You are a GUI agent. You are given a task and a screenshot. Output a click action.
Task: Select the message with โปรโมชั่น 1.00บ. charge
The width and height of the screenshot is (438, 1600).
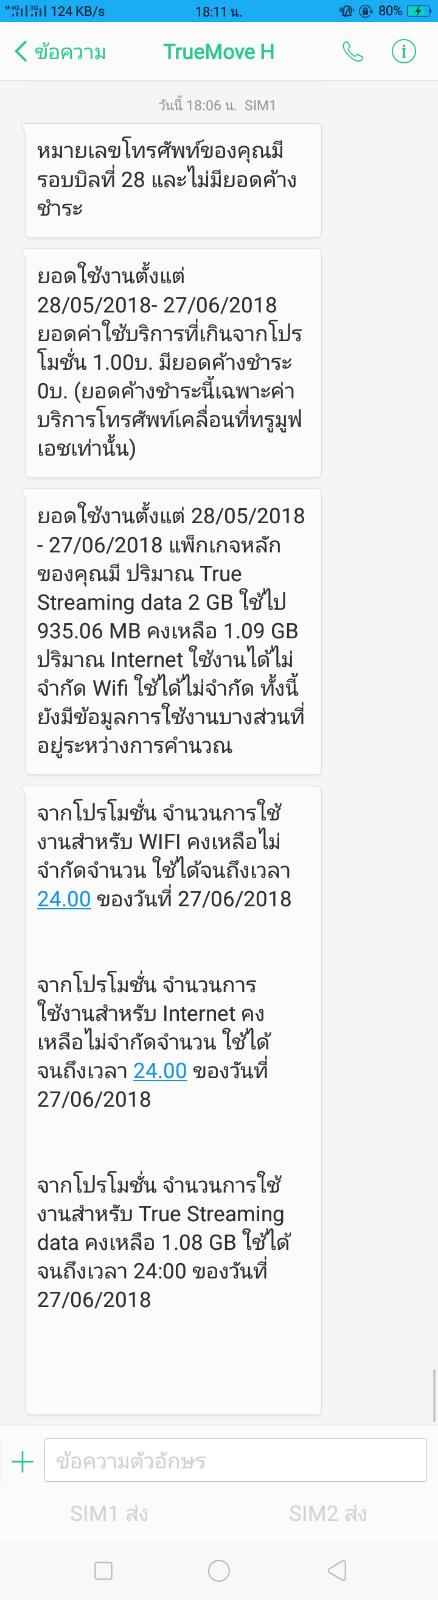click(x=173, y=362)
